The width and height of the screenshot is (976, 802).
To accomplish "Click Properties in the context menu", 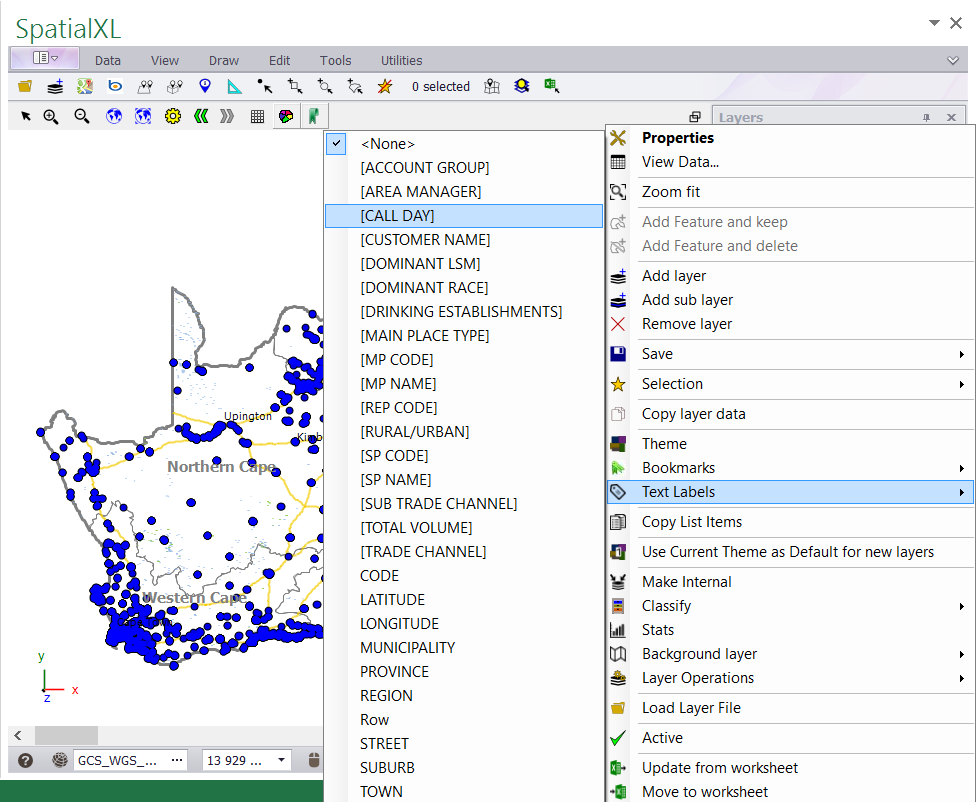I will [x=677, y=138].
